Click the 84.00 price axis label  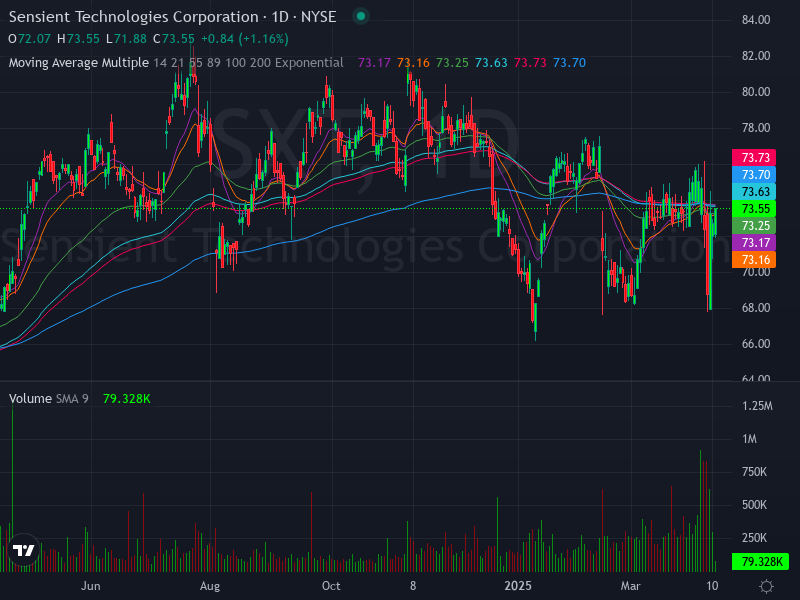756,20
